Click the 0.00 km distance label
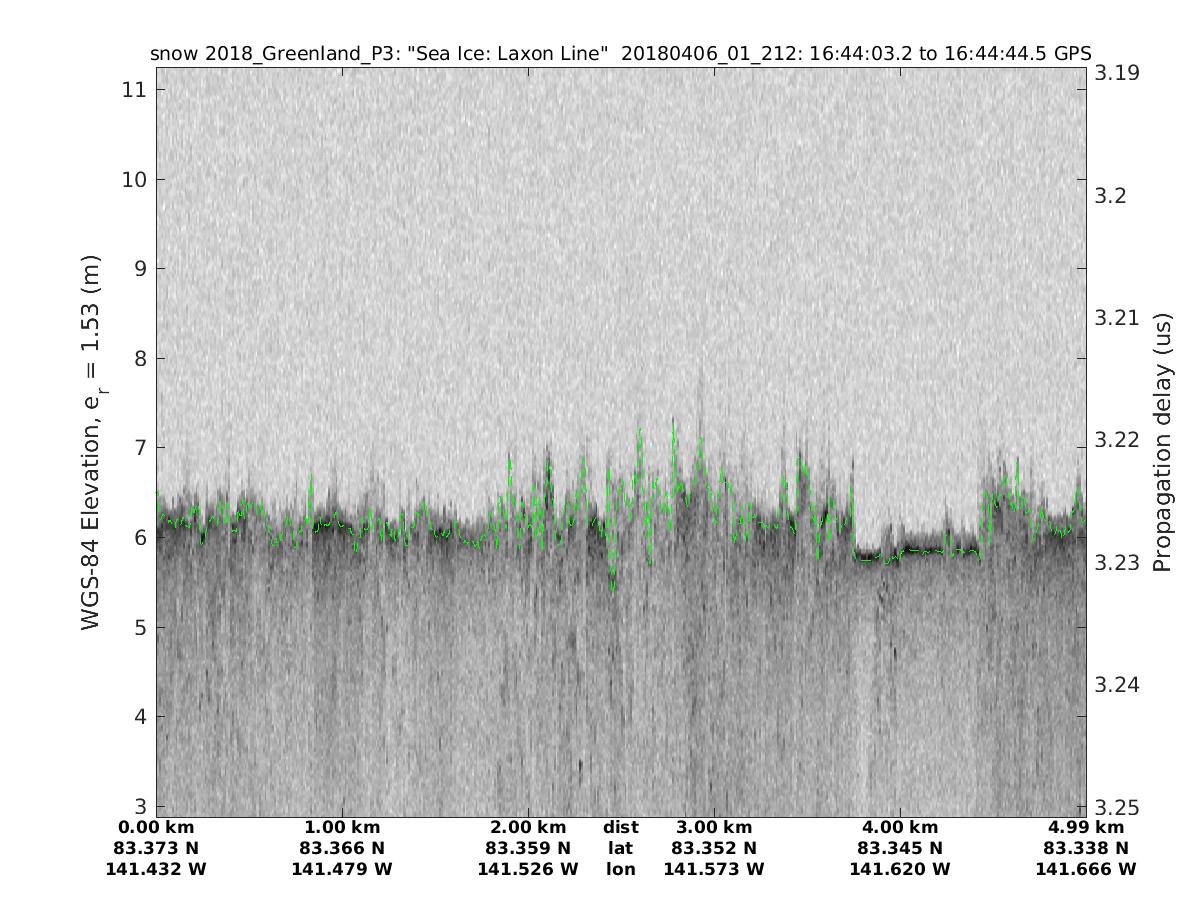 tap(156, 828)
